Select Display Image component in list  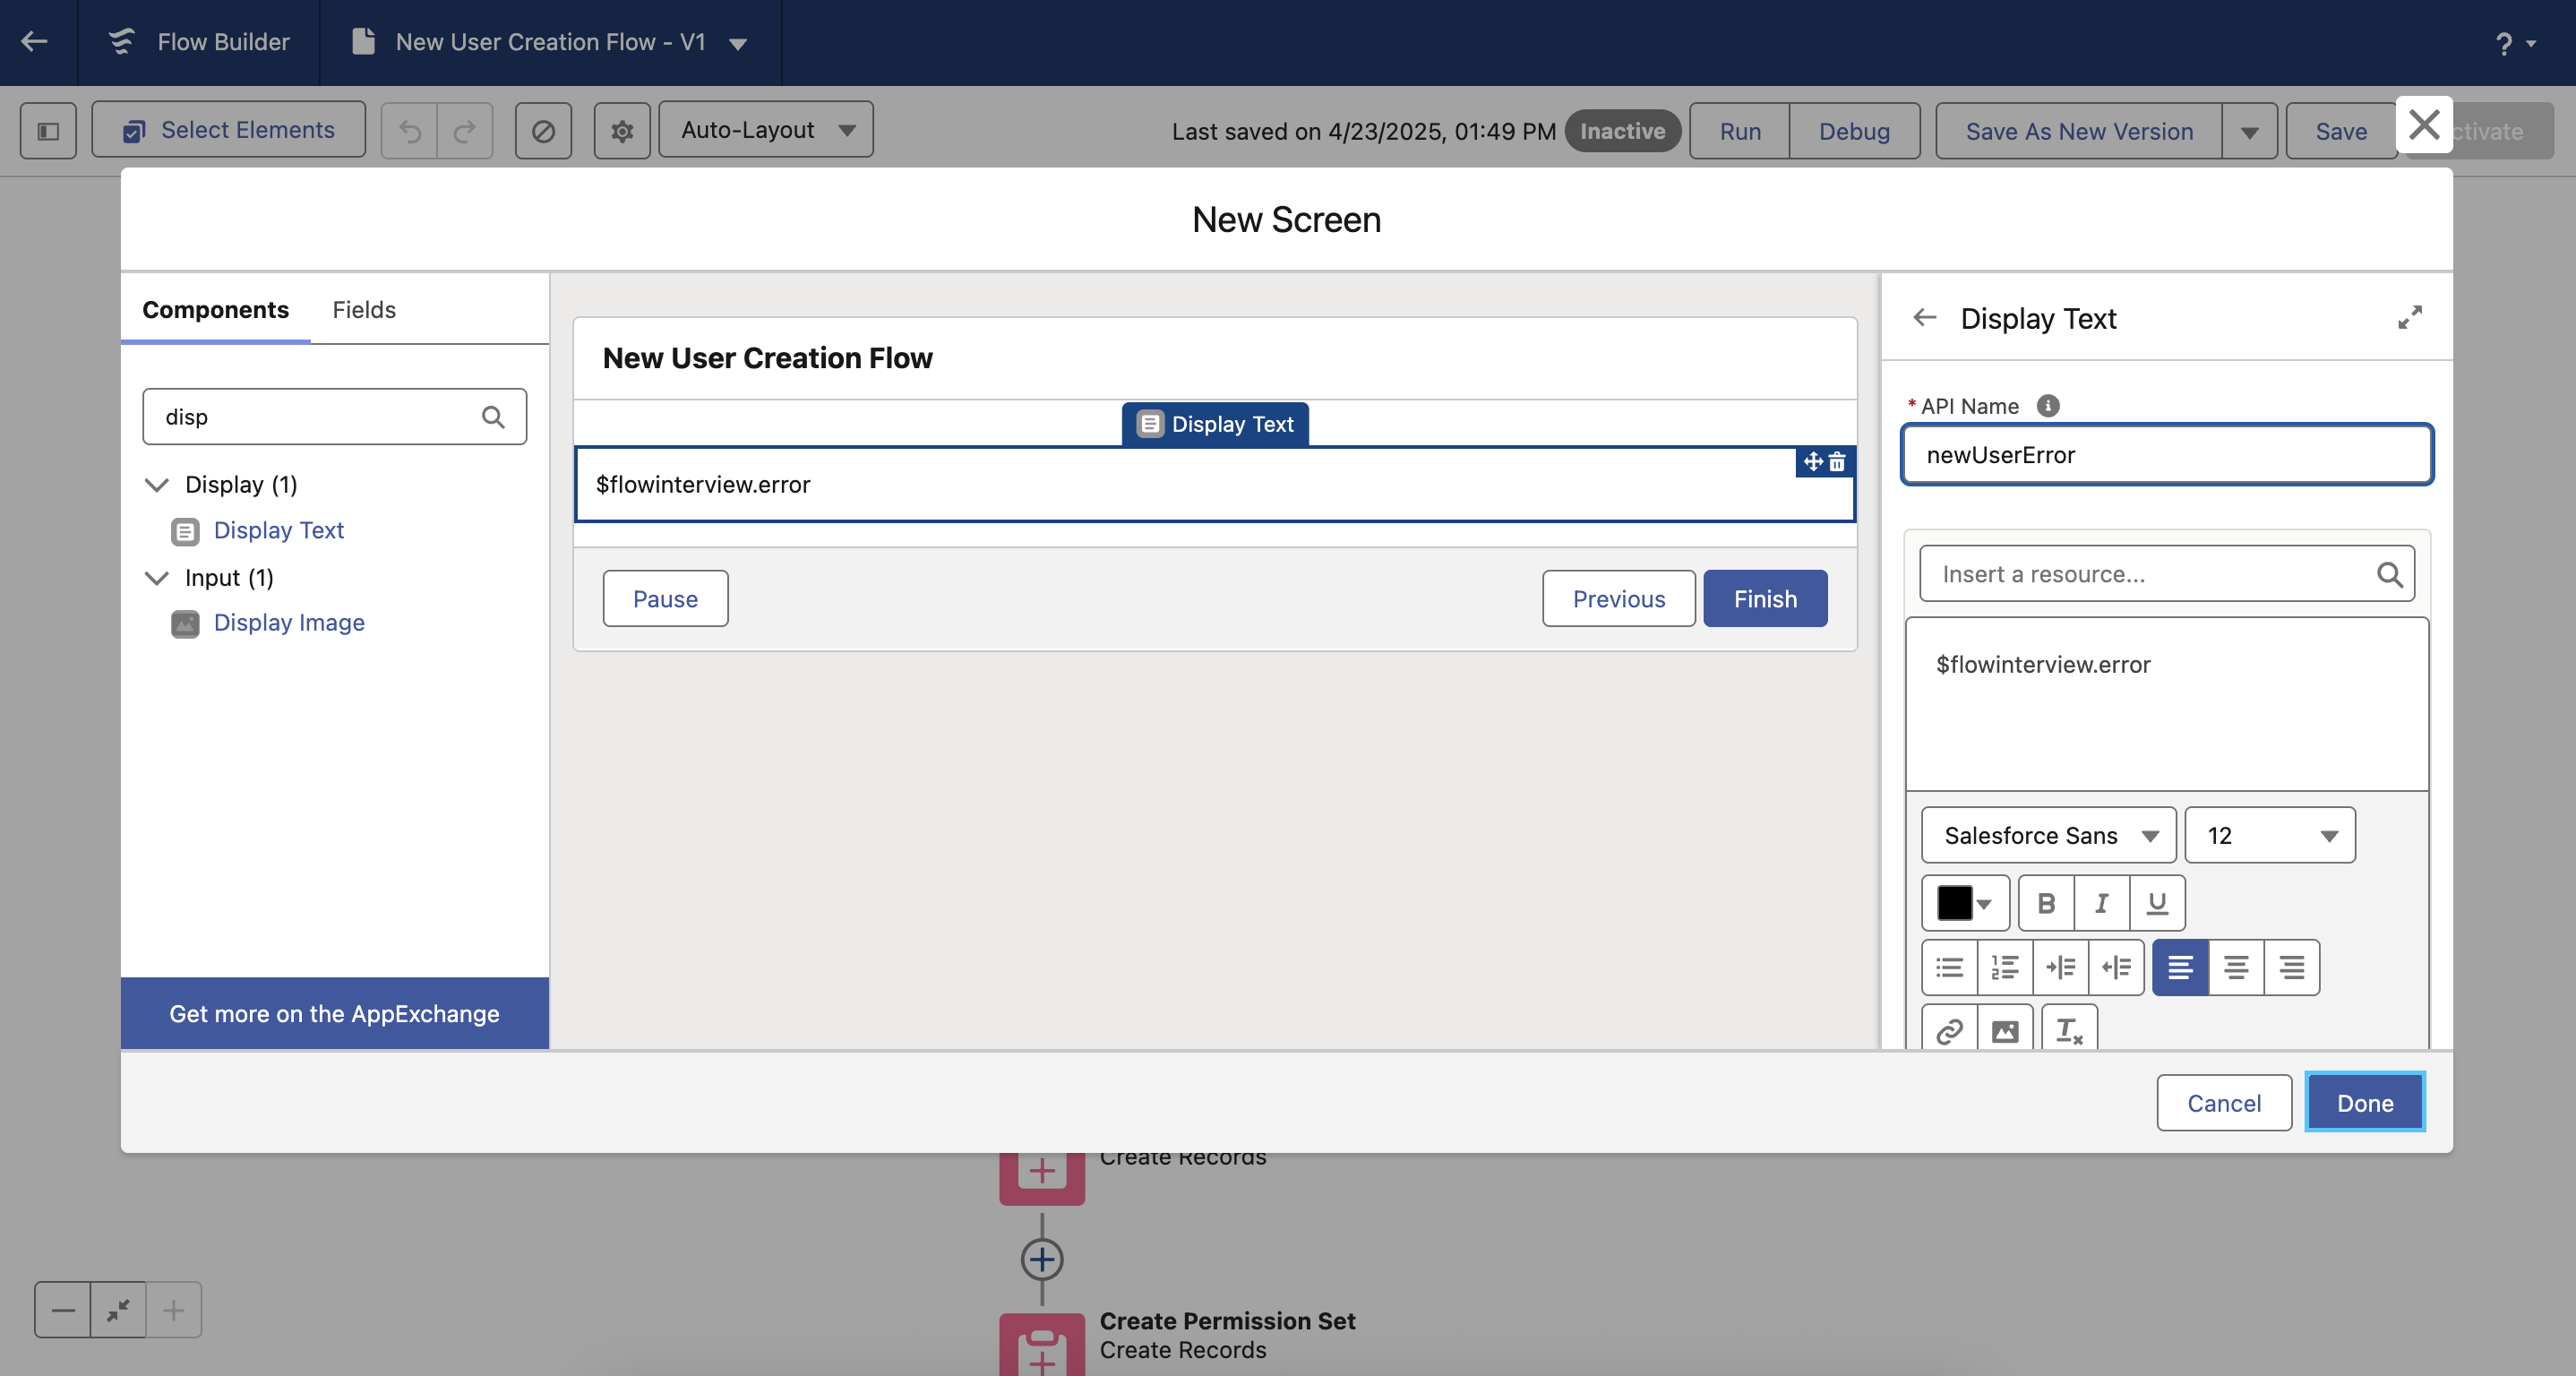[x=288, y=623]
